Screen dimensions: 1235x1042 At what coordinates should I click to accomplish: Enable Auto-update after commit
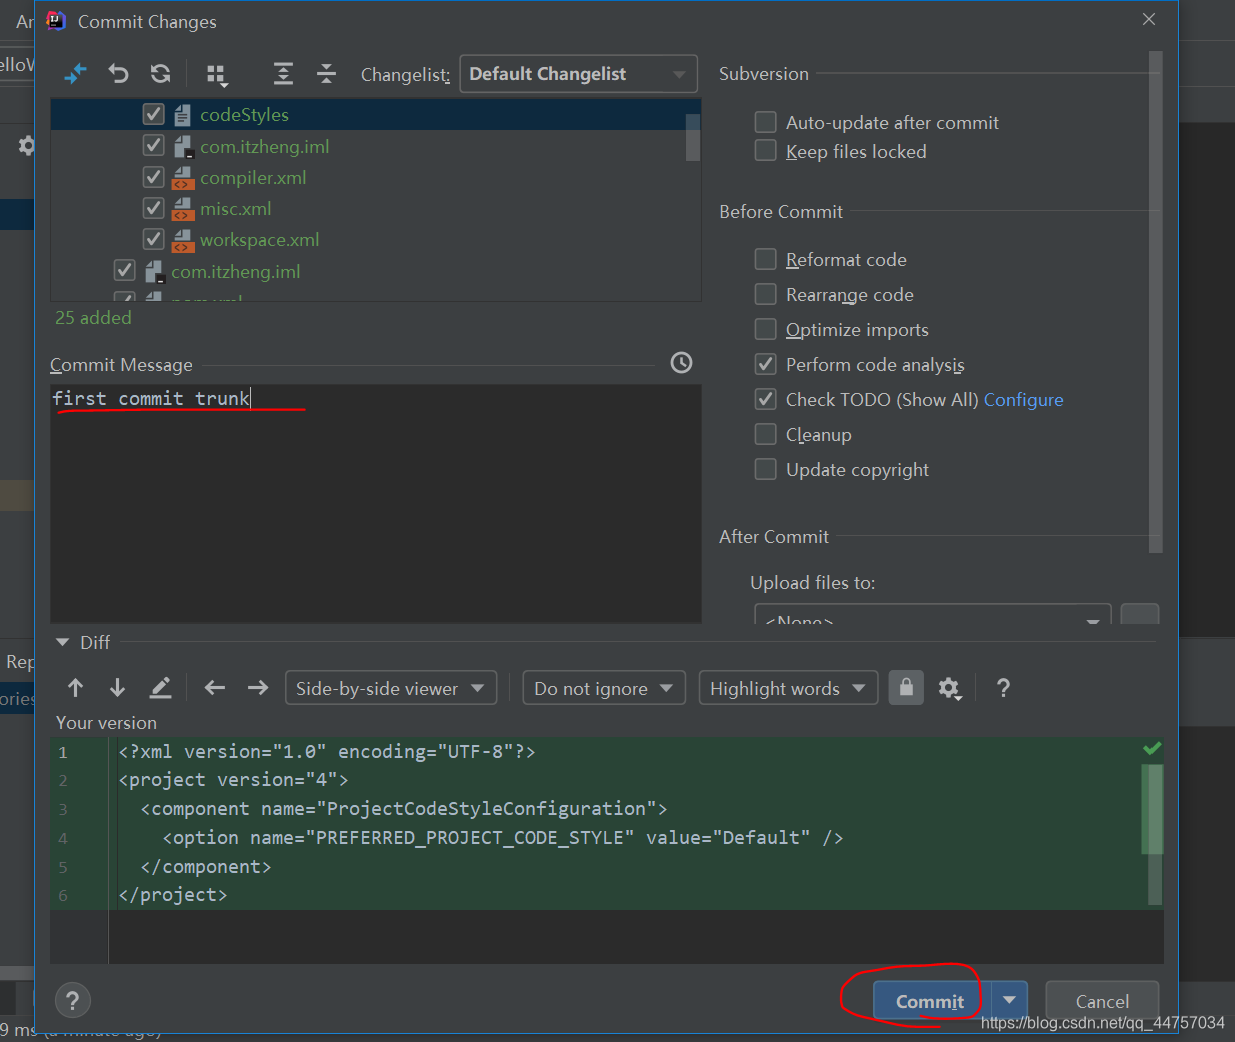point(765,123)
